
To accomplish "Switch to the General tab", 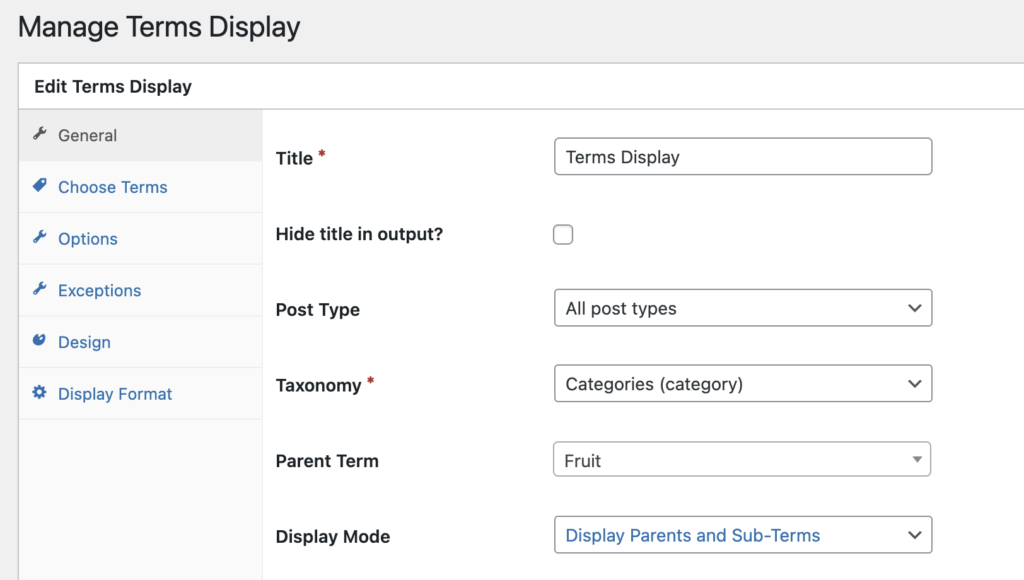I will [x=89, y=134].
